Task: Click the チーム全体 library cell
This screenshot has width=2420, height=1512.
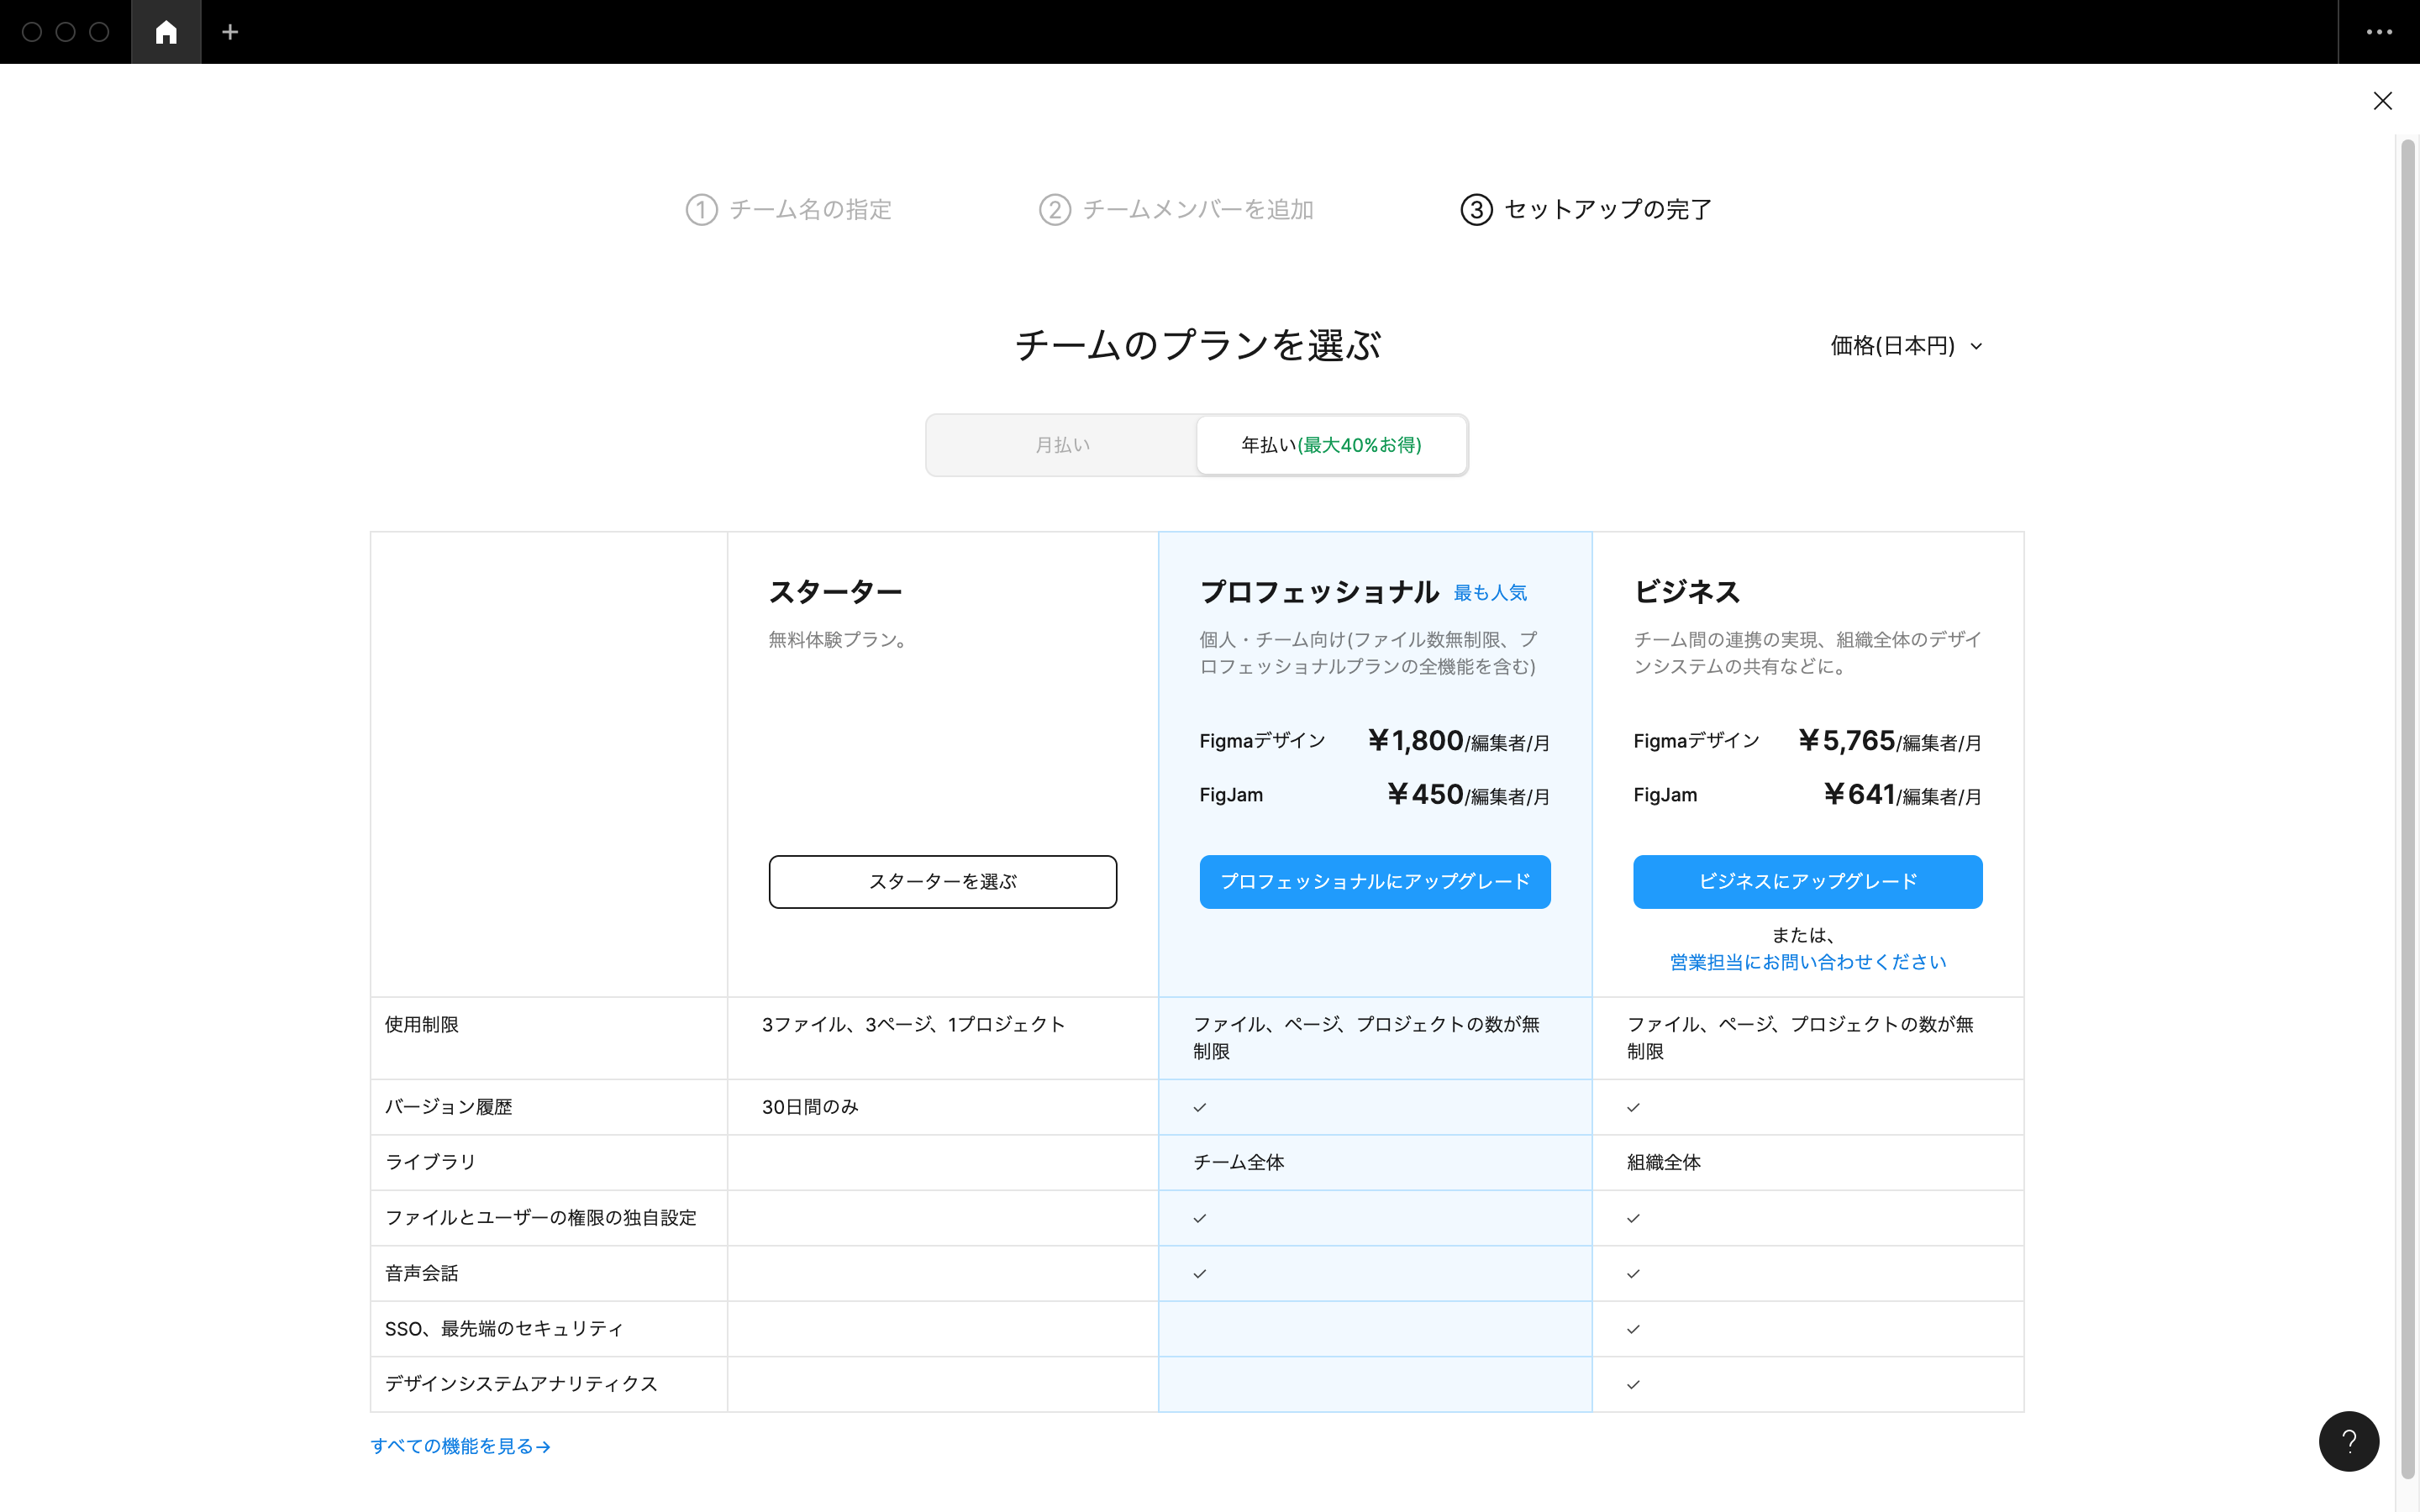Action: tap(1239, 1162)
